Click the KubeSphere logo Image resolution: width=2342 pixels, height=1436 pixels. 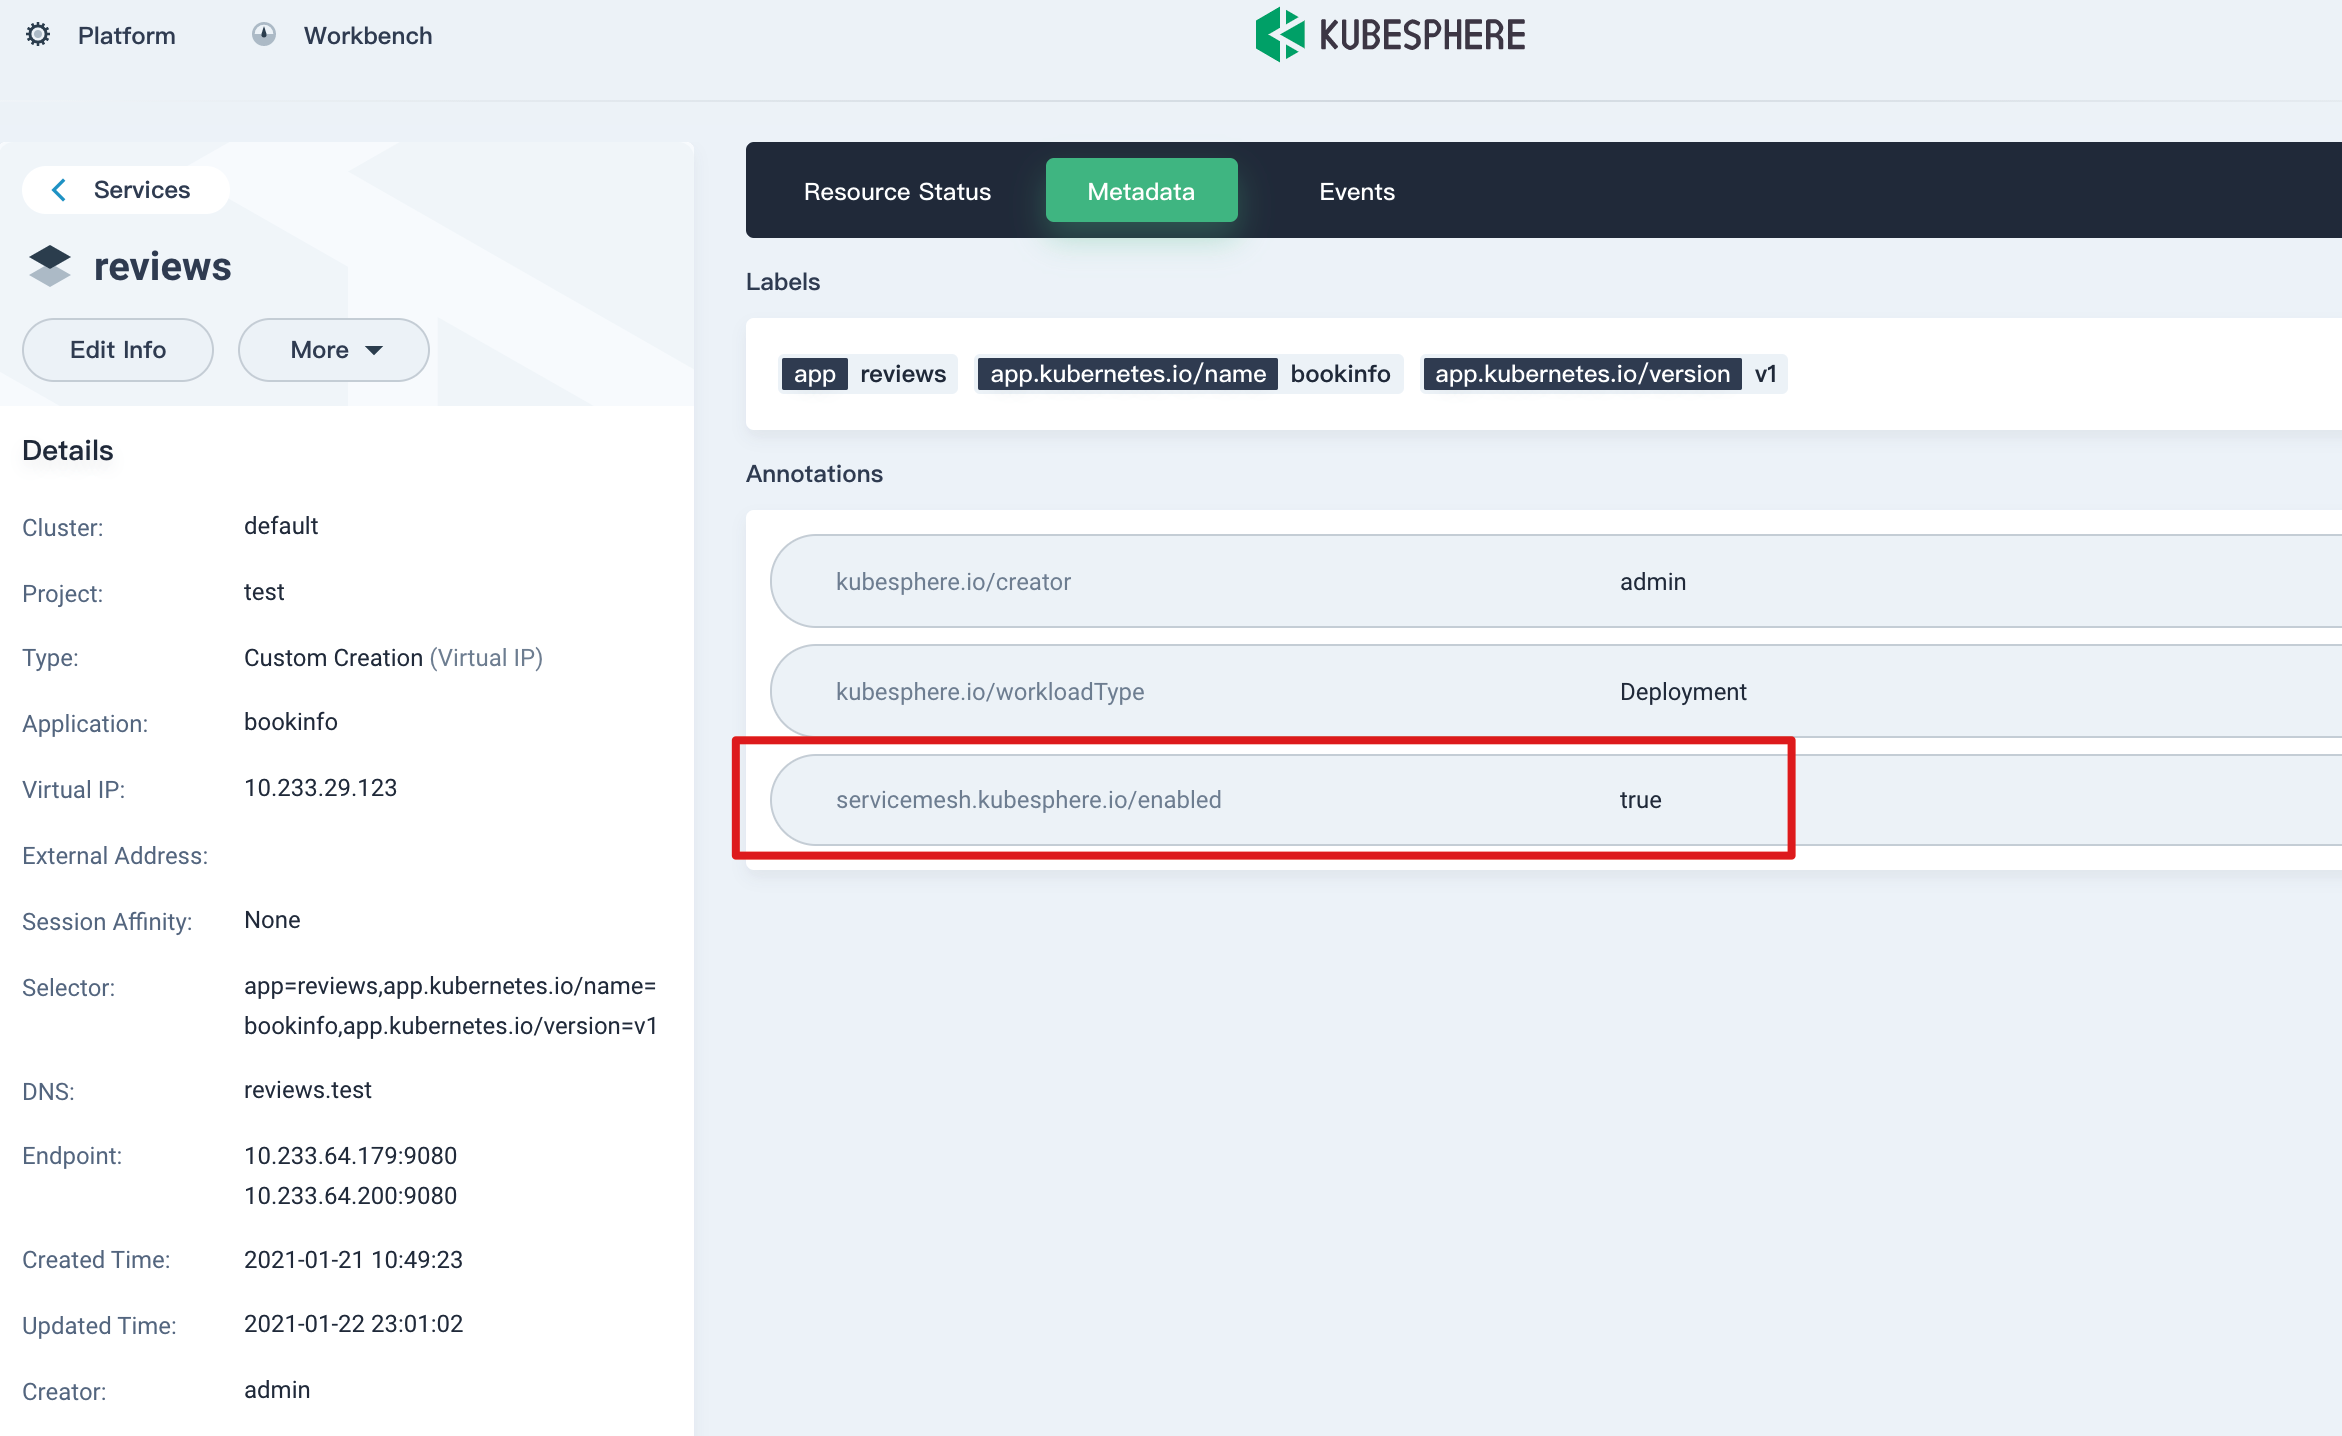[x=1390, y=33]
